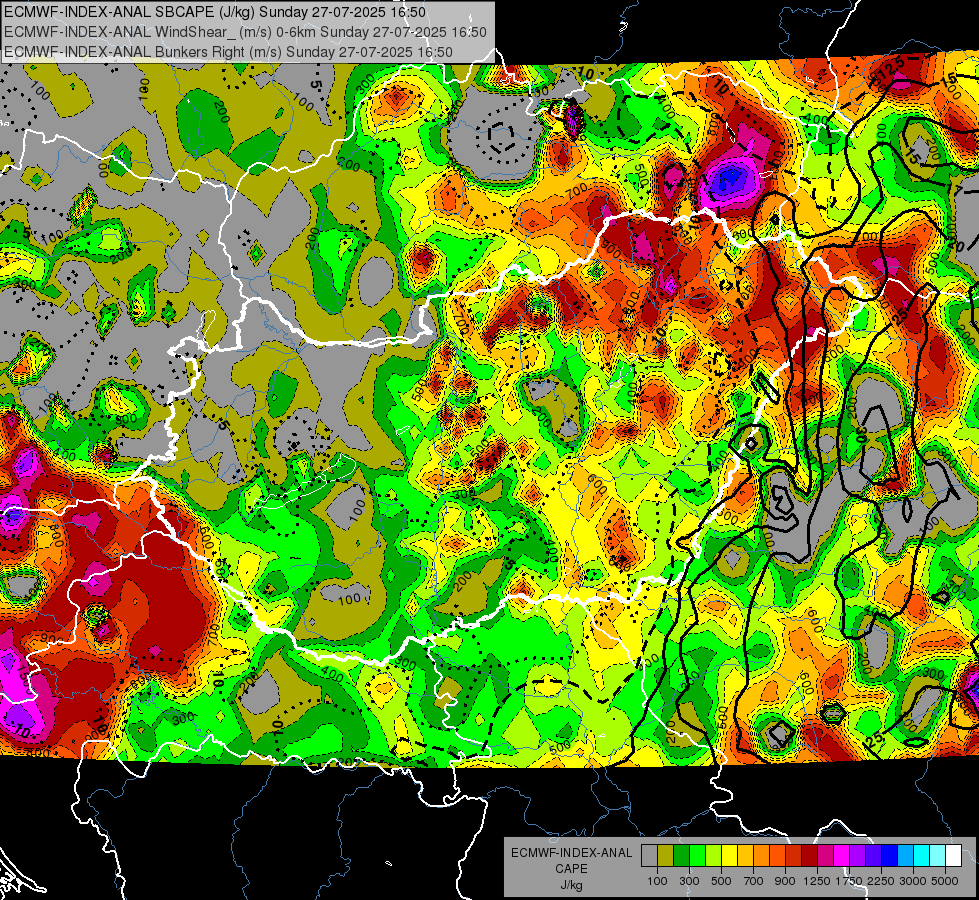Viewport: 979px width, 900px height.
Task: Click the 900 value on the legend scale
Action: click(785, 881)
